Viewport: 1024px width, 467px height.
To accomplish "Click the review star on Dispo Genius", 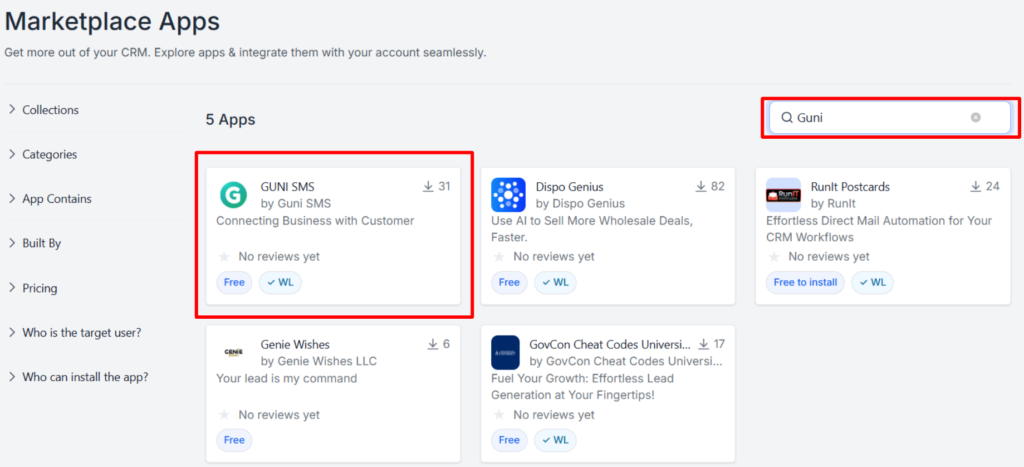I will tap(499, 257).
